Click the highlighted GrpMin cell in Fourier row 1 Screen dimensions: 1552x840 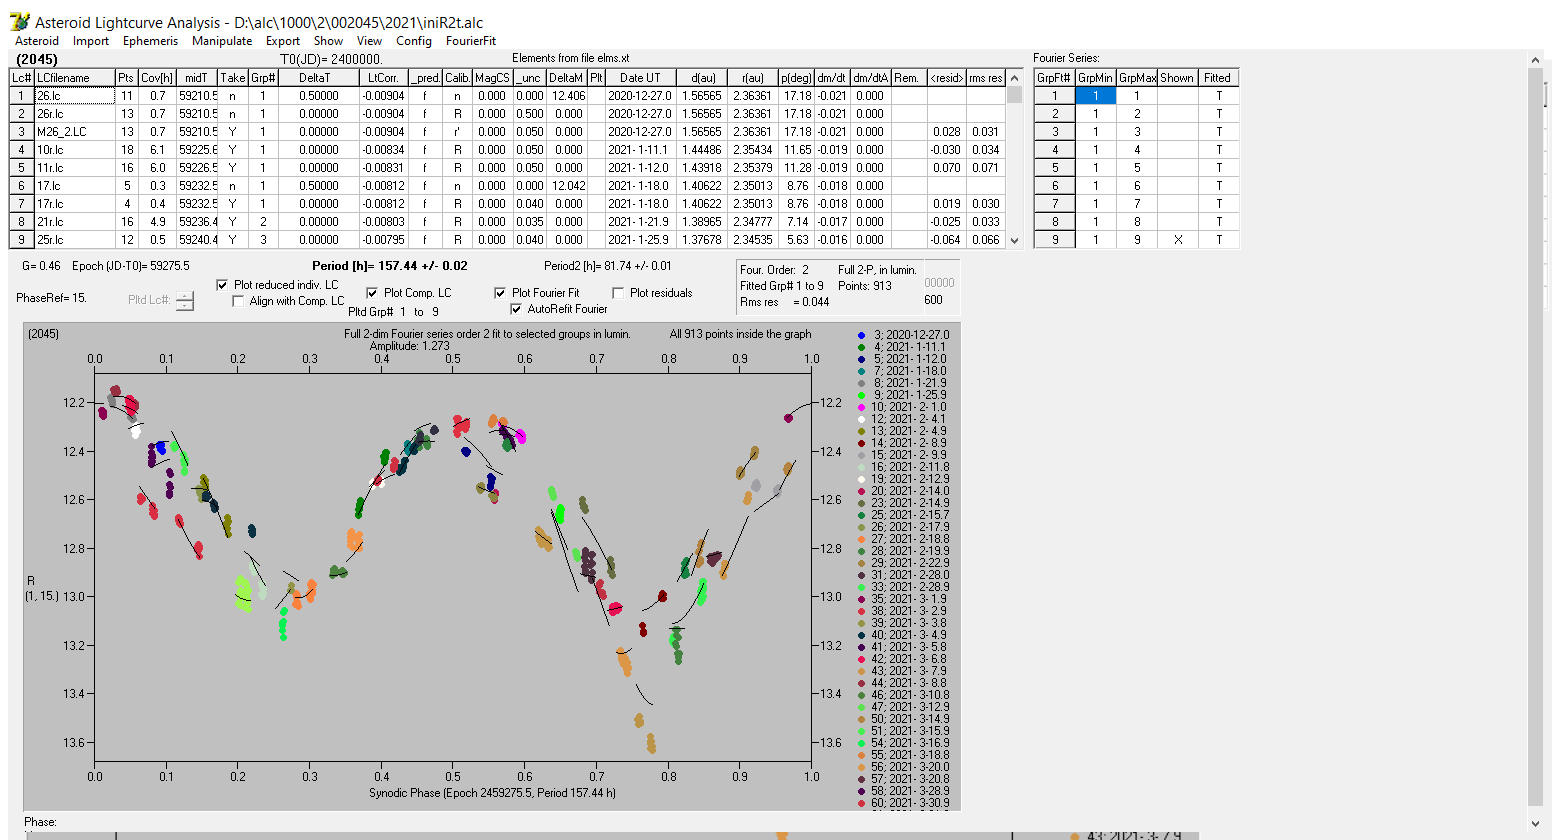pyautogui.click(x=1095, y=96)
